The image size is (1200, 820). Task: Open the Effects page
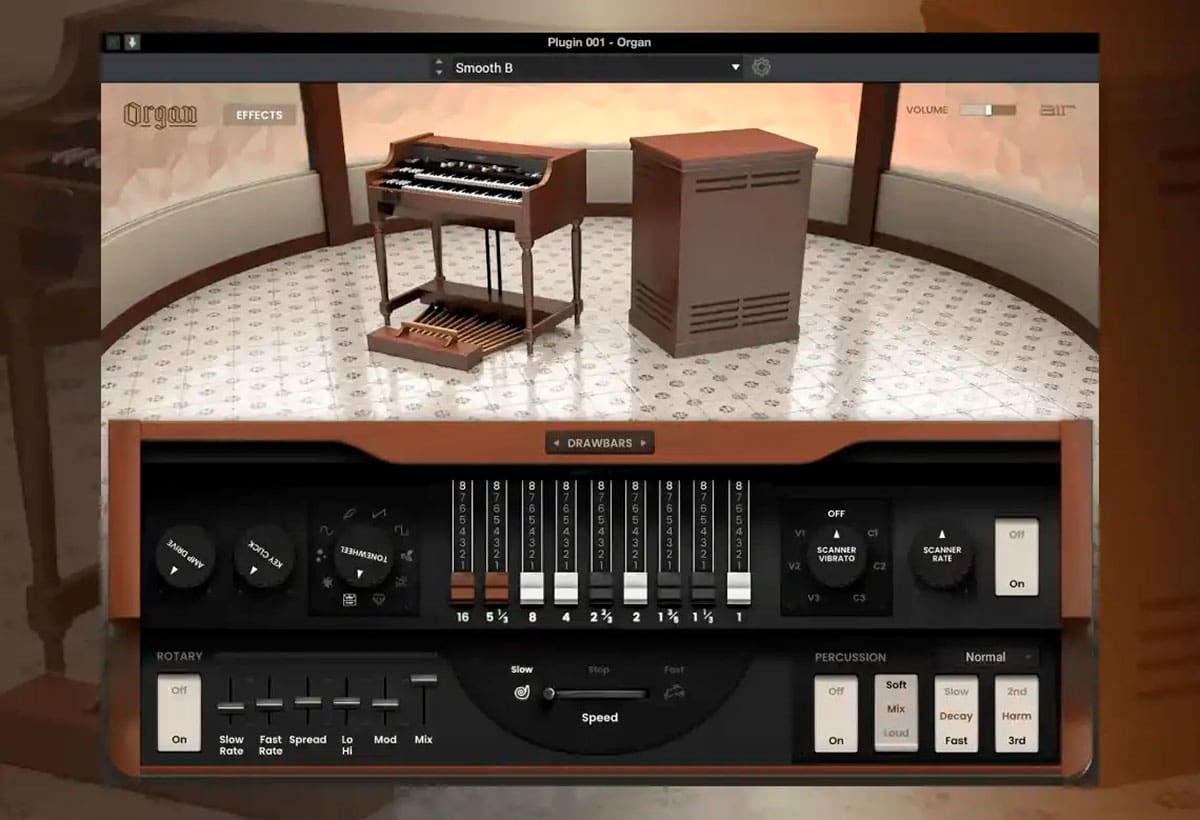tap(259, 115)
